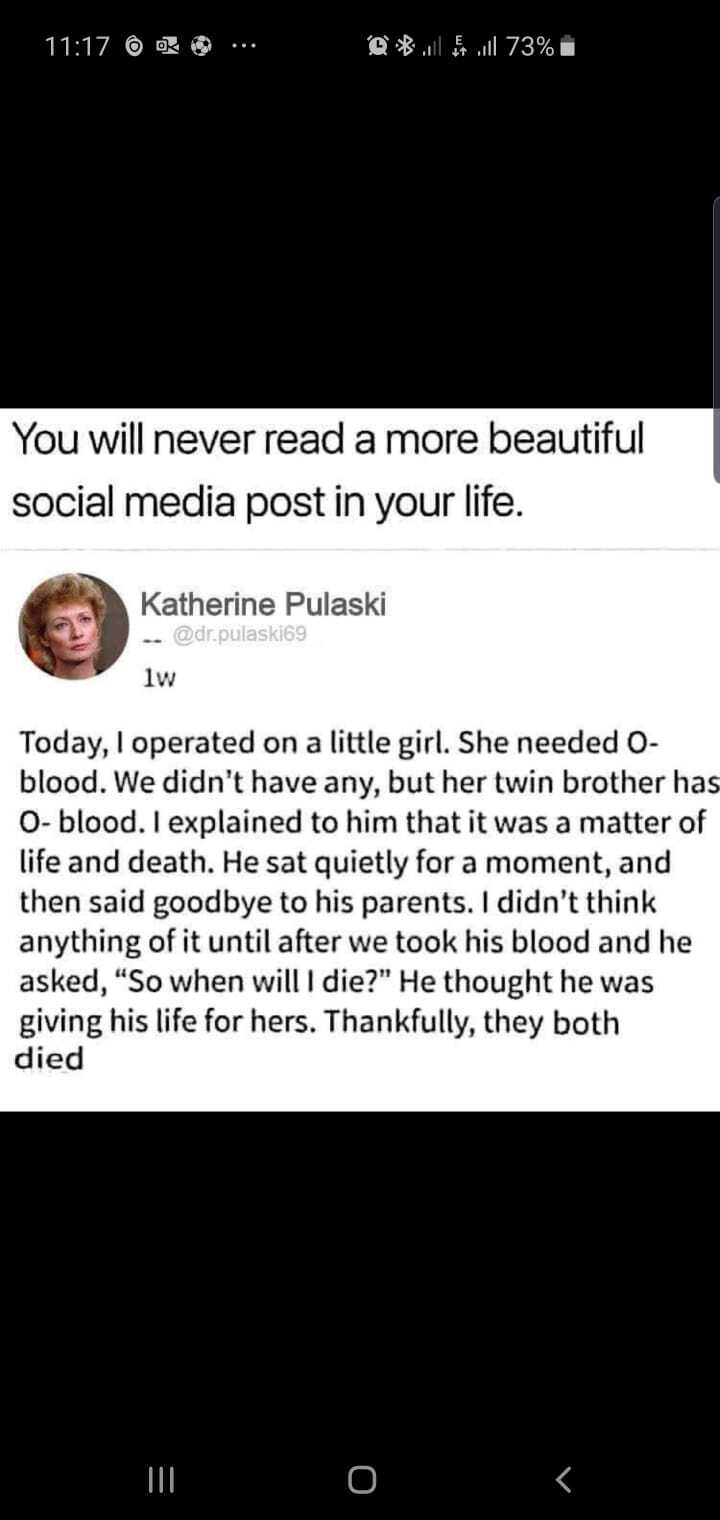Image resolution: width=720 pixels, height=1520 pixels.
Task: Tap the first notification icon beside the clock
Action: click(134, 46)
